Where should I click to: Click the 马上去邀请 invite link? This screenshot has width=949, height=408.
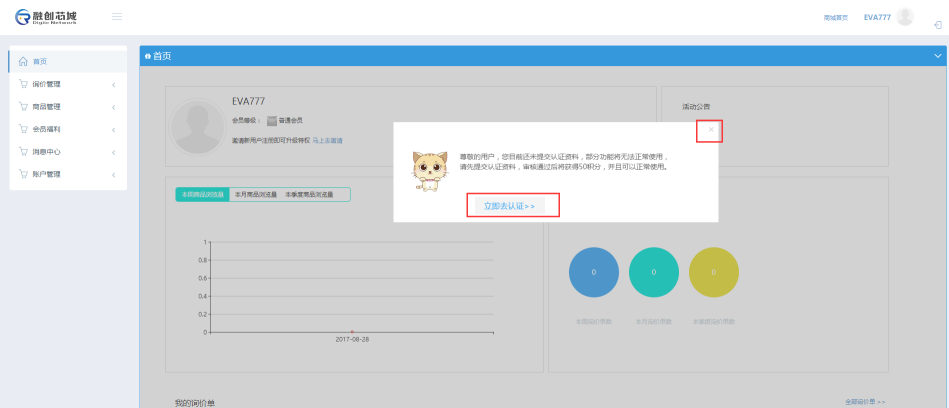328,141
